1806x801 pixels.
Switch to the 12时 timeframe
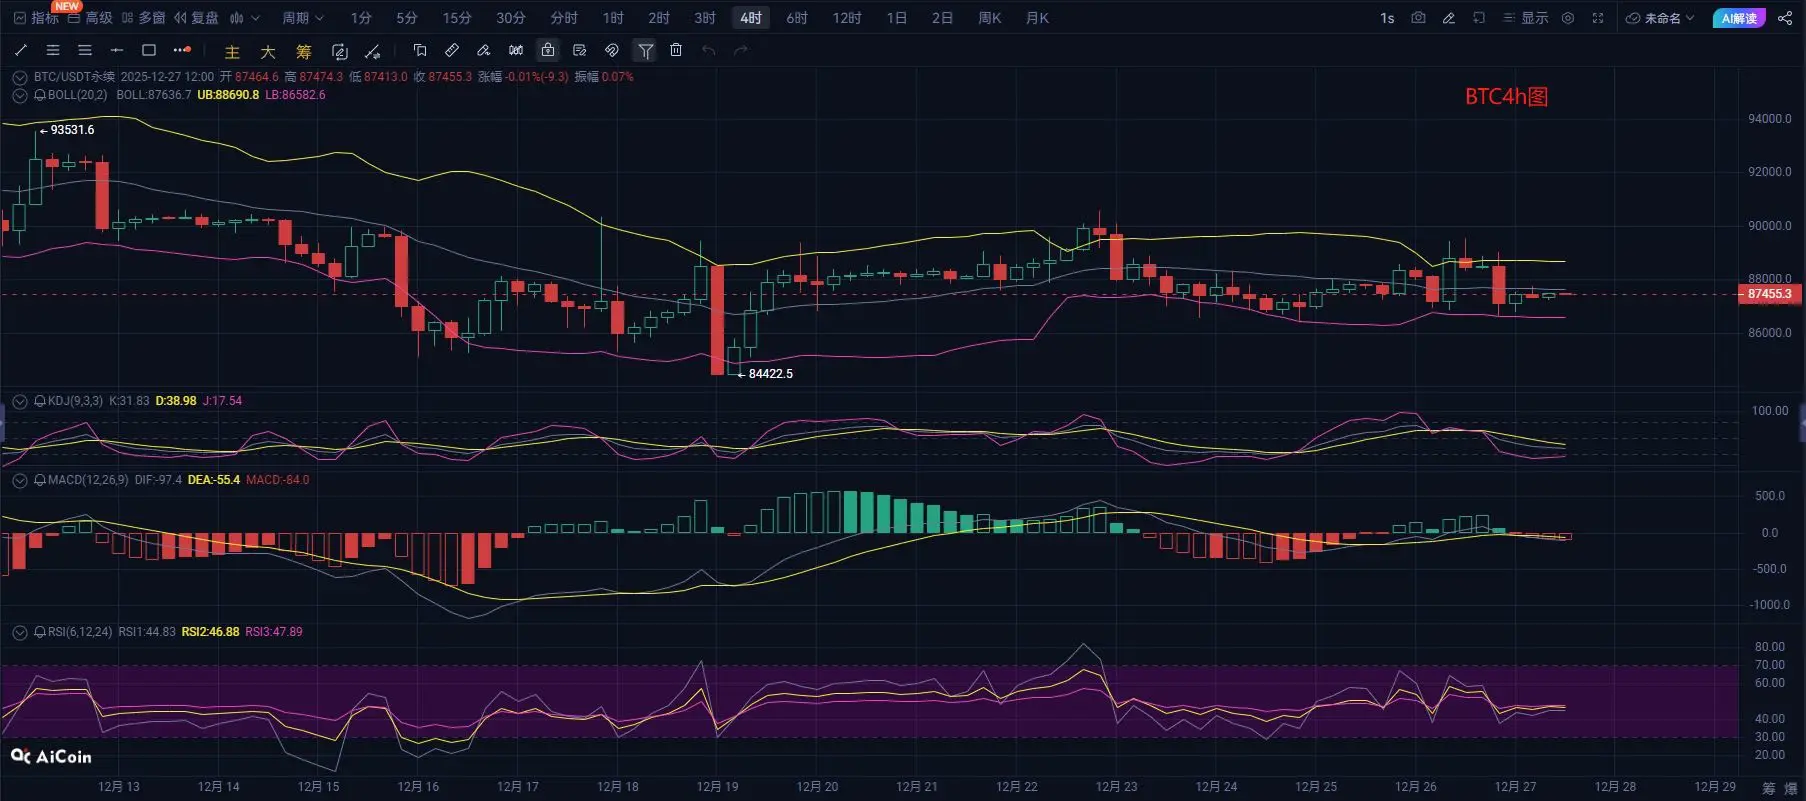pos(847,18)
